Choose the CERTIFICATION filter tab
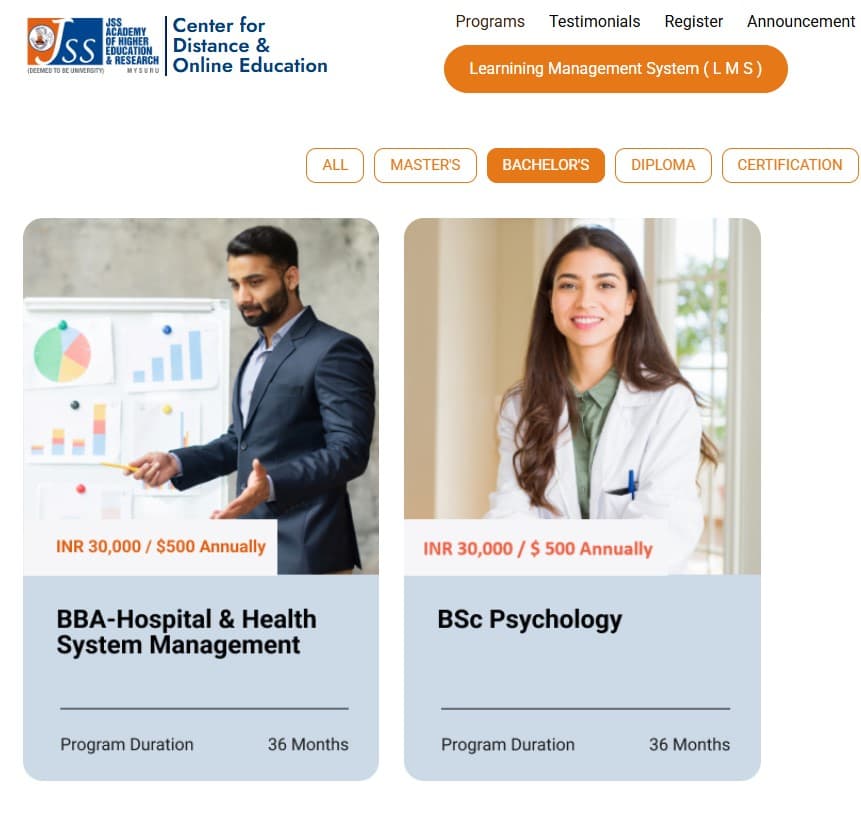The width and height of the screenshot is (861, 828). pyautogui.click(x=789, y=165)
